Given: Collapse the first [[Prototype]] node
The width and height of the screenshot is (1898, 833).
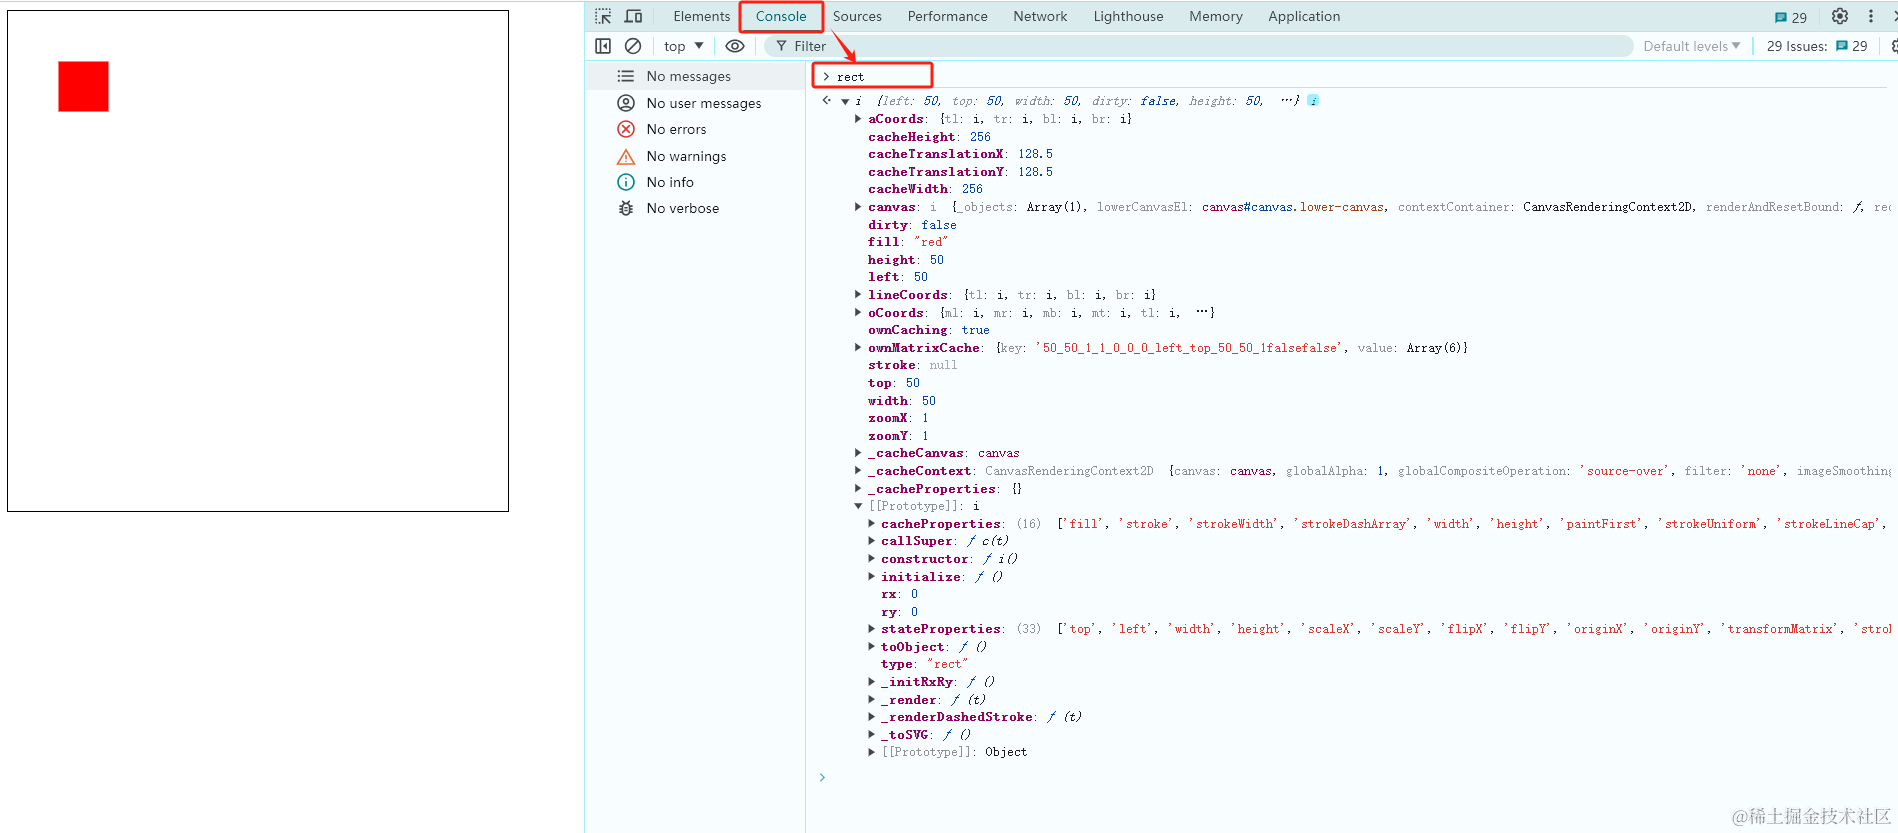Looking at the screenshot, I should [858, 506].
